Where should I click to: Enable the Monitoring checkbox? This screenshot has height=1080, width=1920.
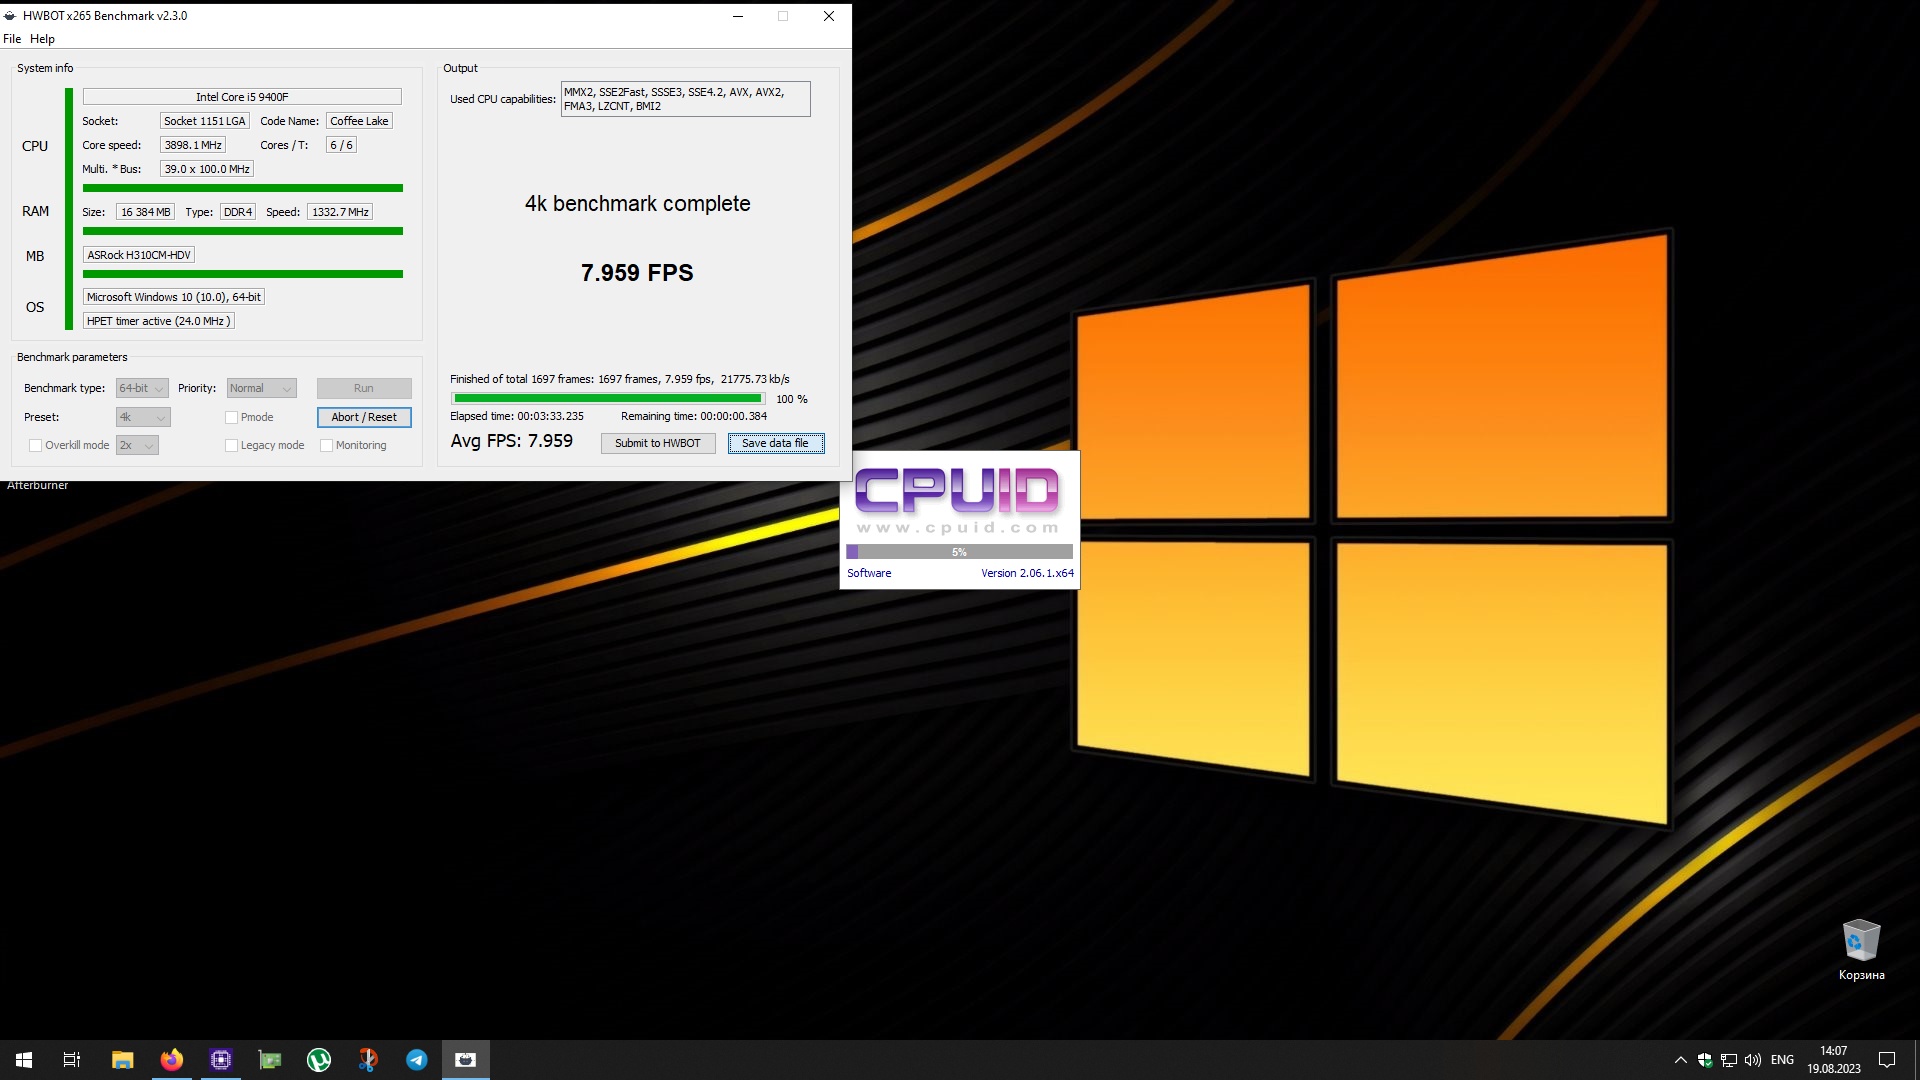click(327, 445)
